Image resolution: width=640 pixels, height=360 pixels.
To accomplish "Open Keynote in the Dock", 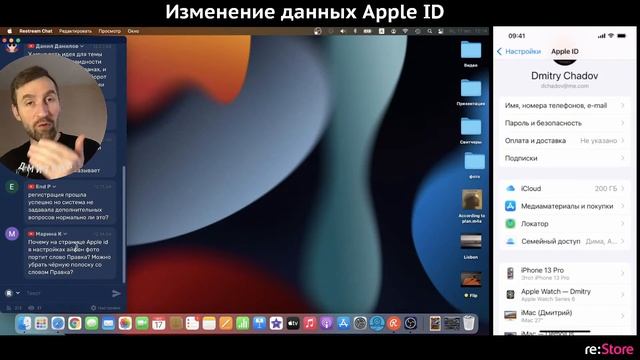I will [259, 324].
